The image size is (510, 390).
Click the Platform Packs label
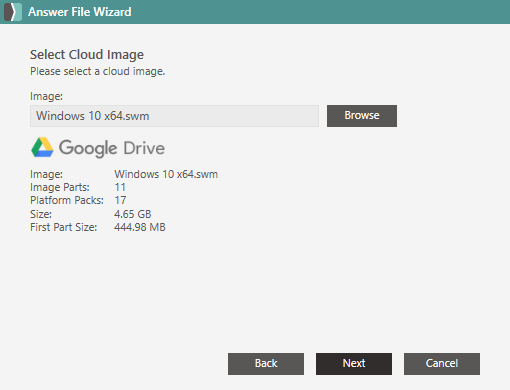click(67, 200)
